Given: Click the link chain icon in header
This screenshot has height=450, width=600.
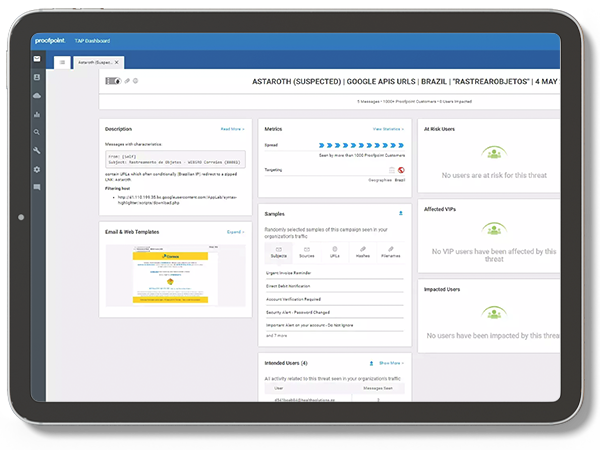Looking at the screenshot, I should tap(127, 81).
